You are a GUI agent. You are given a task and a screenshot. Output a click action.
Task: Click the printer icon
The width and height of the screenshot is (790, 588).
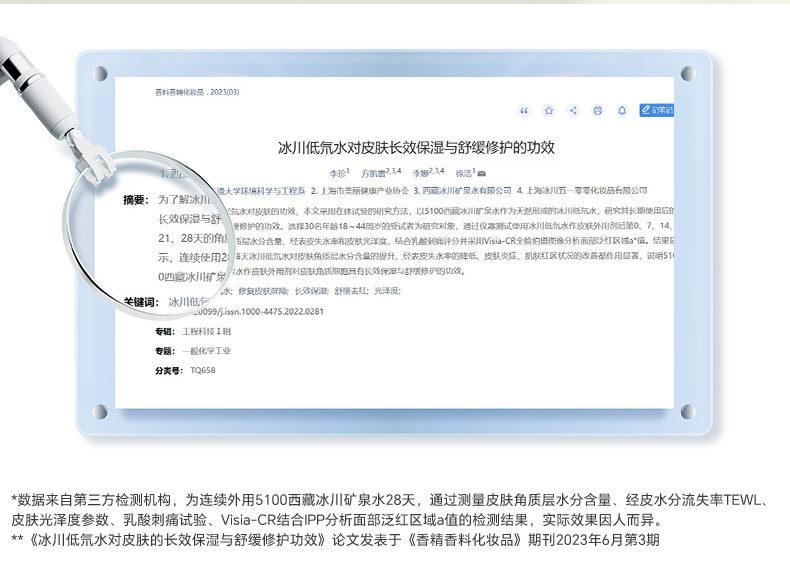pyautogui.click(x=597, y=110)
